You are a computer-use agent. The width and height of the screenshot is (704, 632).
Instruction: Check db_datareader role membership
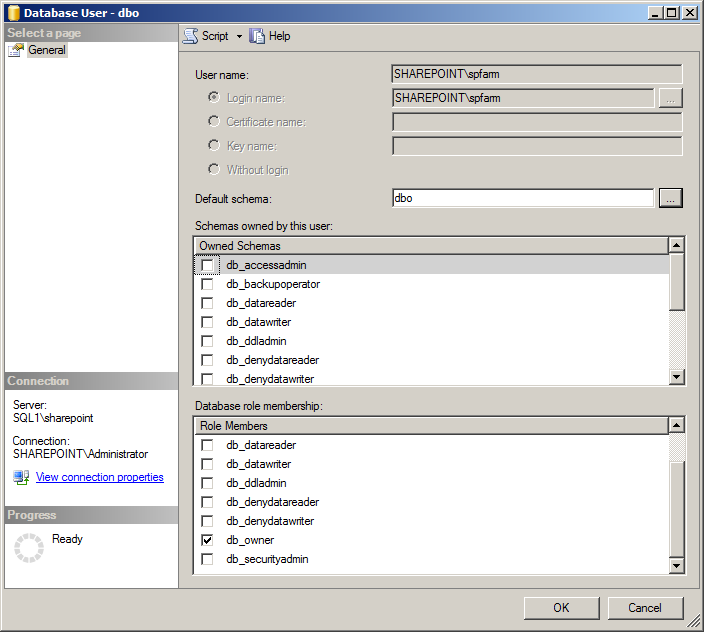click(207, 445)
